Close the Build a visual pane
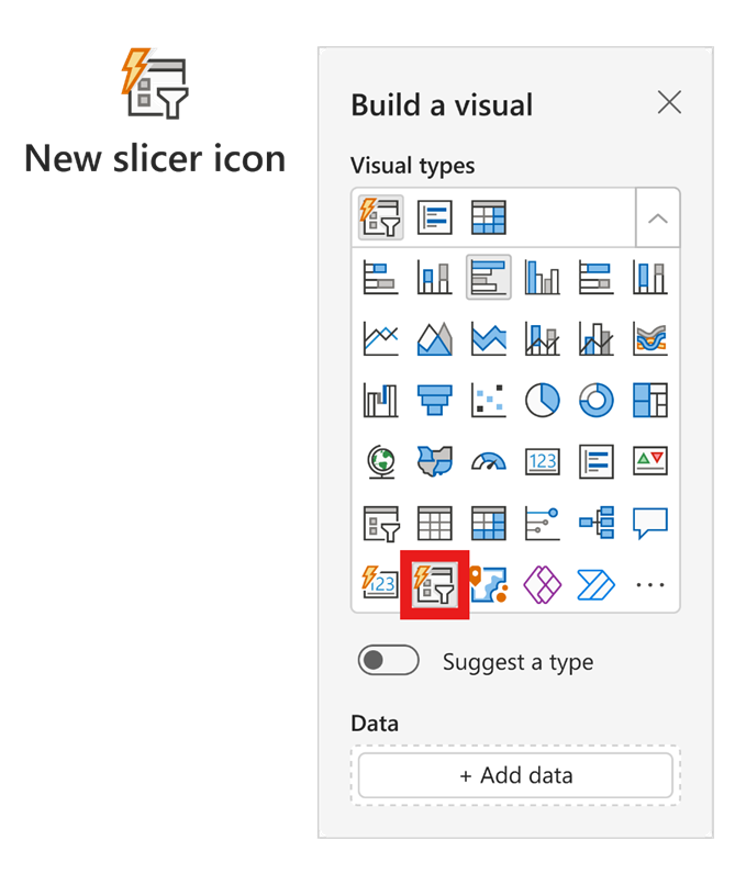The height and width of the screenshot is (885, 735). click(x=670, y=103)
